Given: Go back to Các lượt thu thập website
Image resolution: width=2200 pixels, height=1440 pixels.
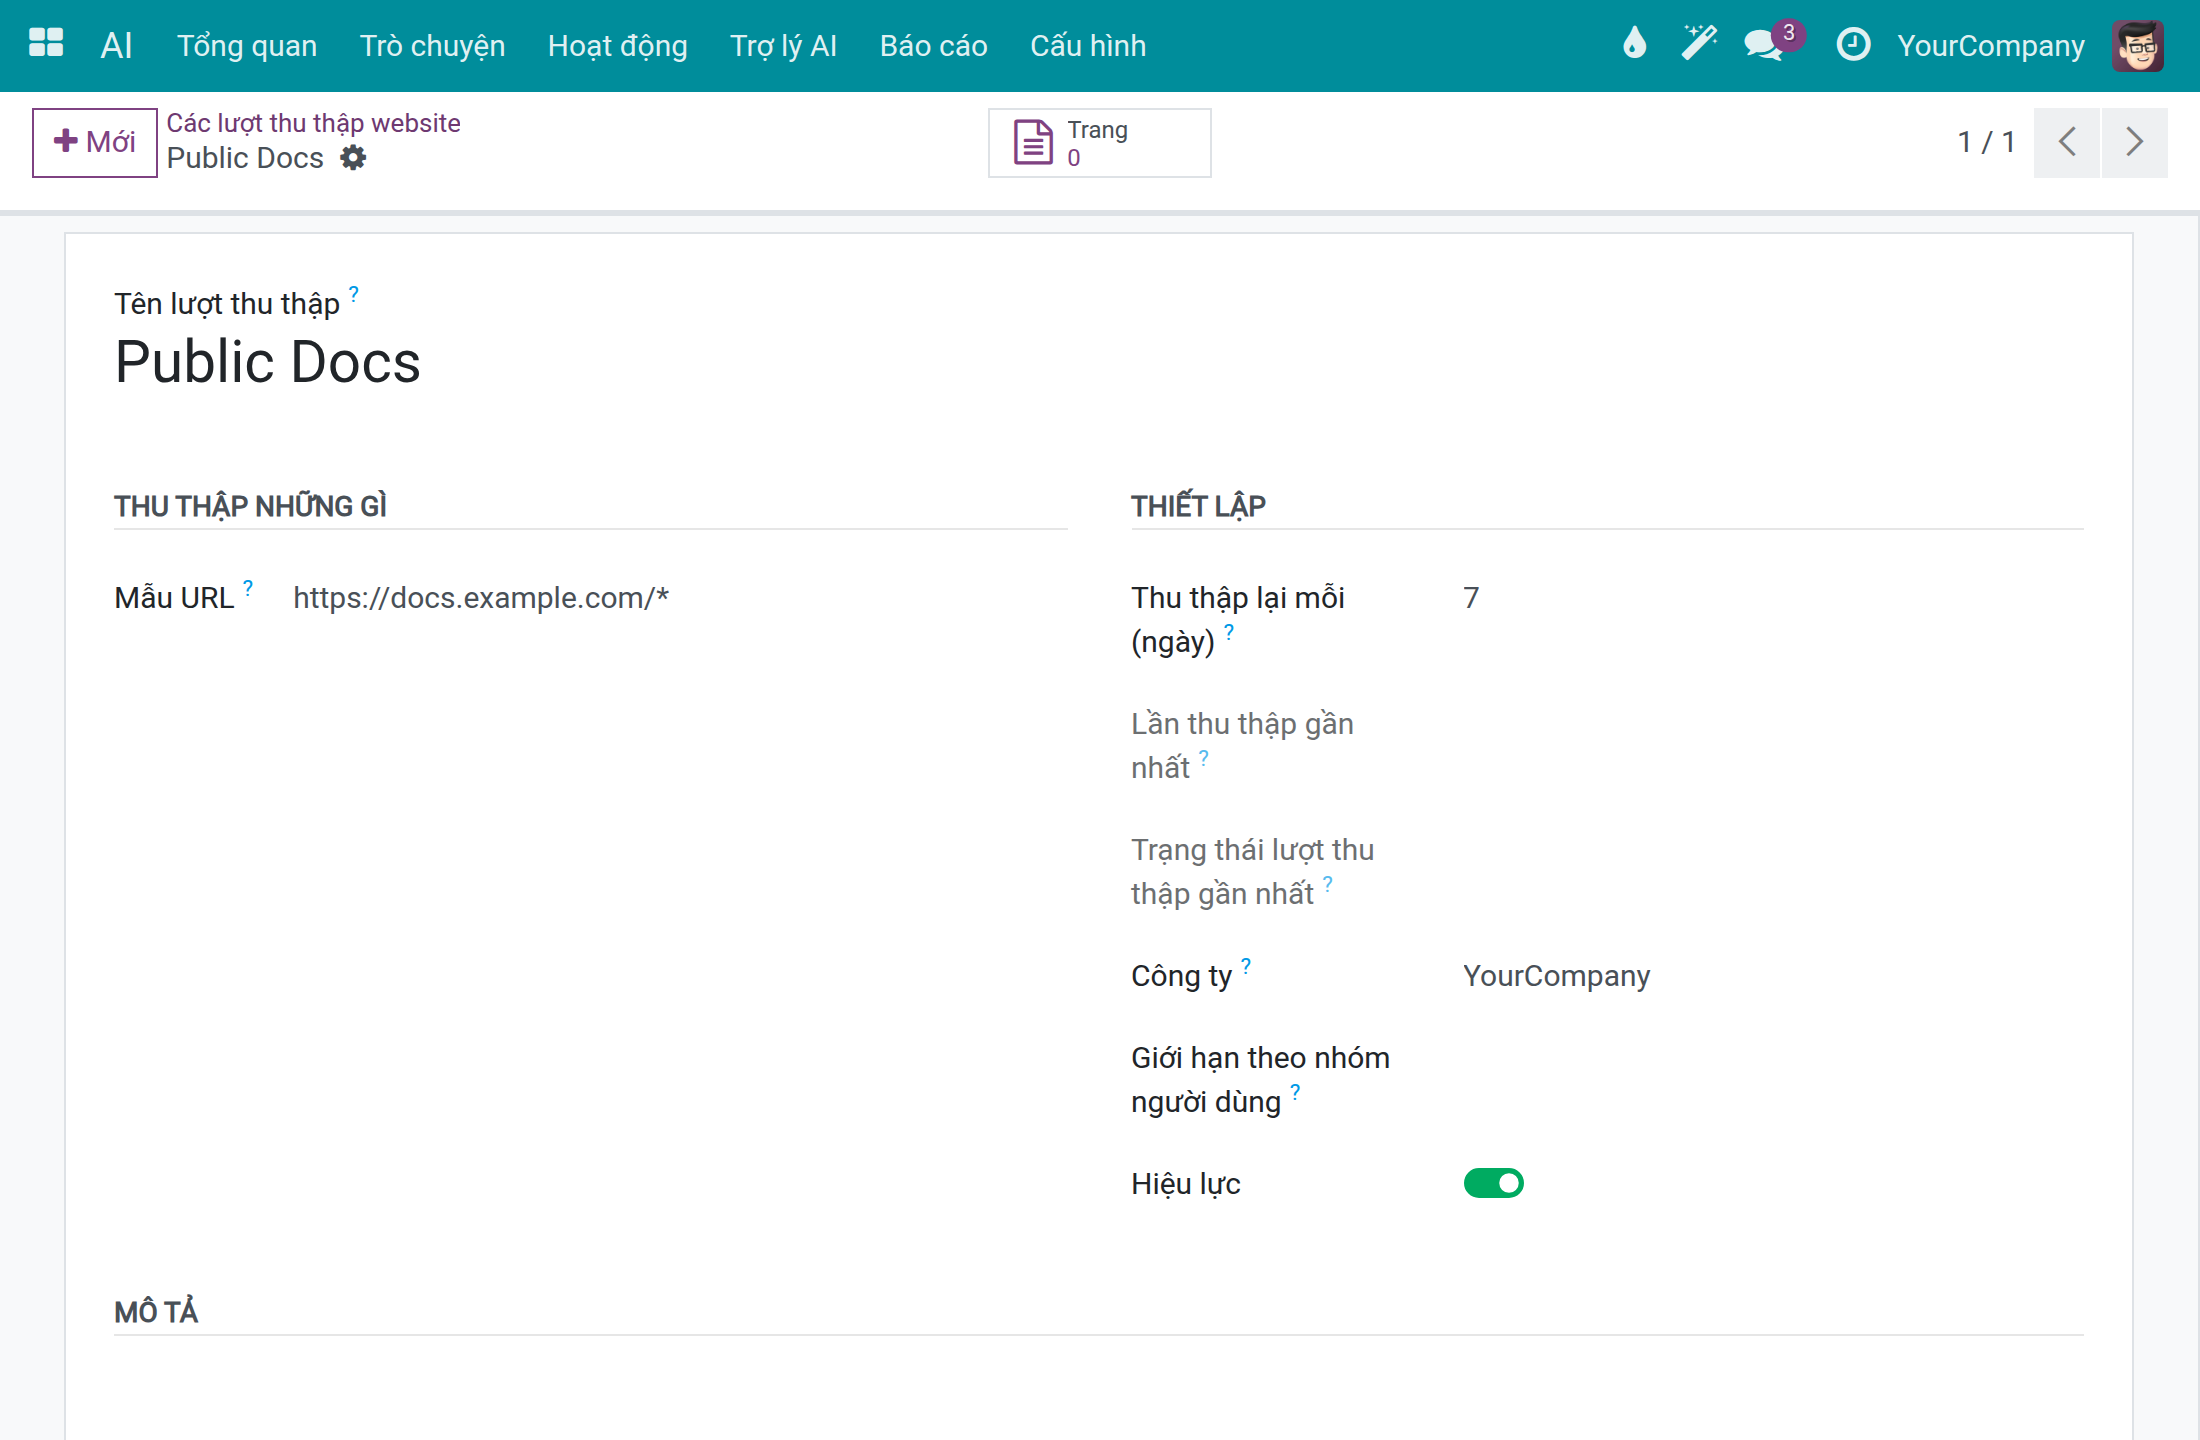Looking at the screenshot, I should click(313, 123).
